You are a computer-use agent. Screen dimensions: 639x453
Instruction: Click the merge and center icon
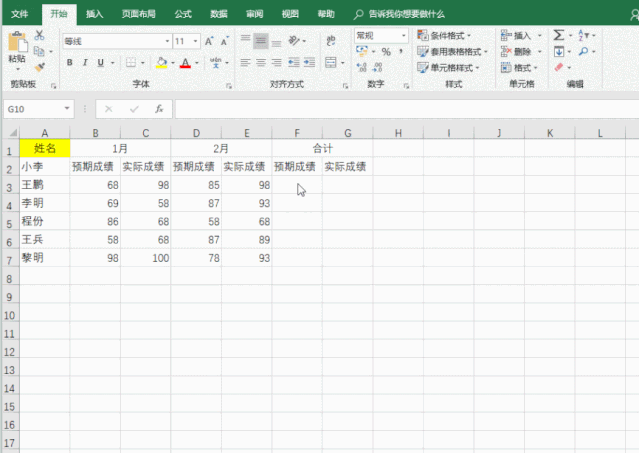click(331, 62)
